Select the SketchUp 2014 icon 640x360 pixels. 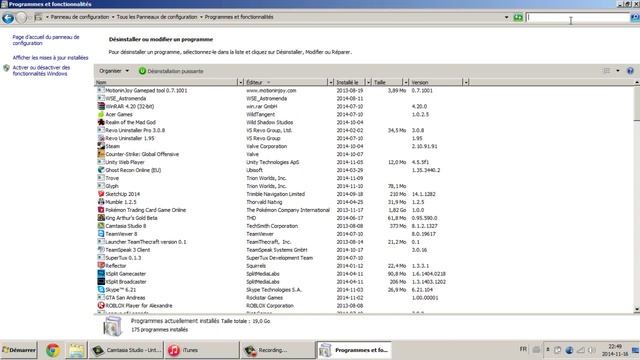(x=101, y=194)
